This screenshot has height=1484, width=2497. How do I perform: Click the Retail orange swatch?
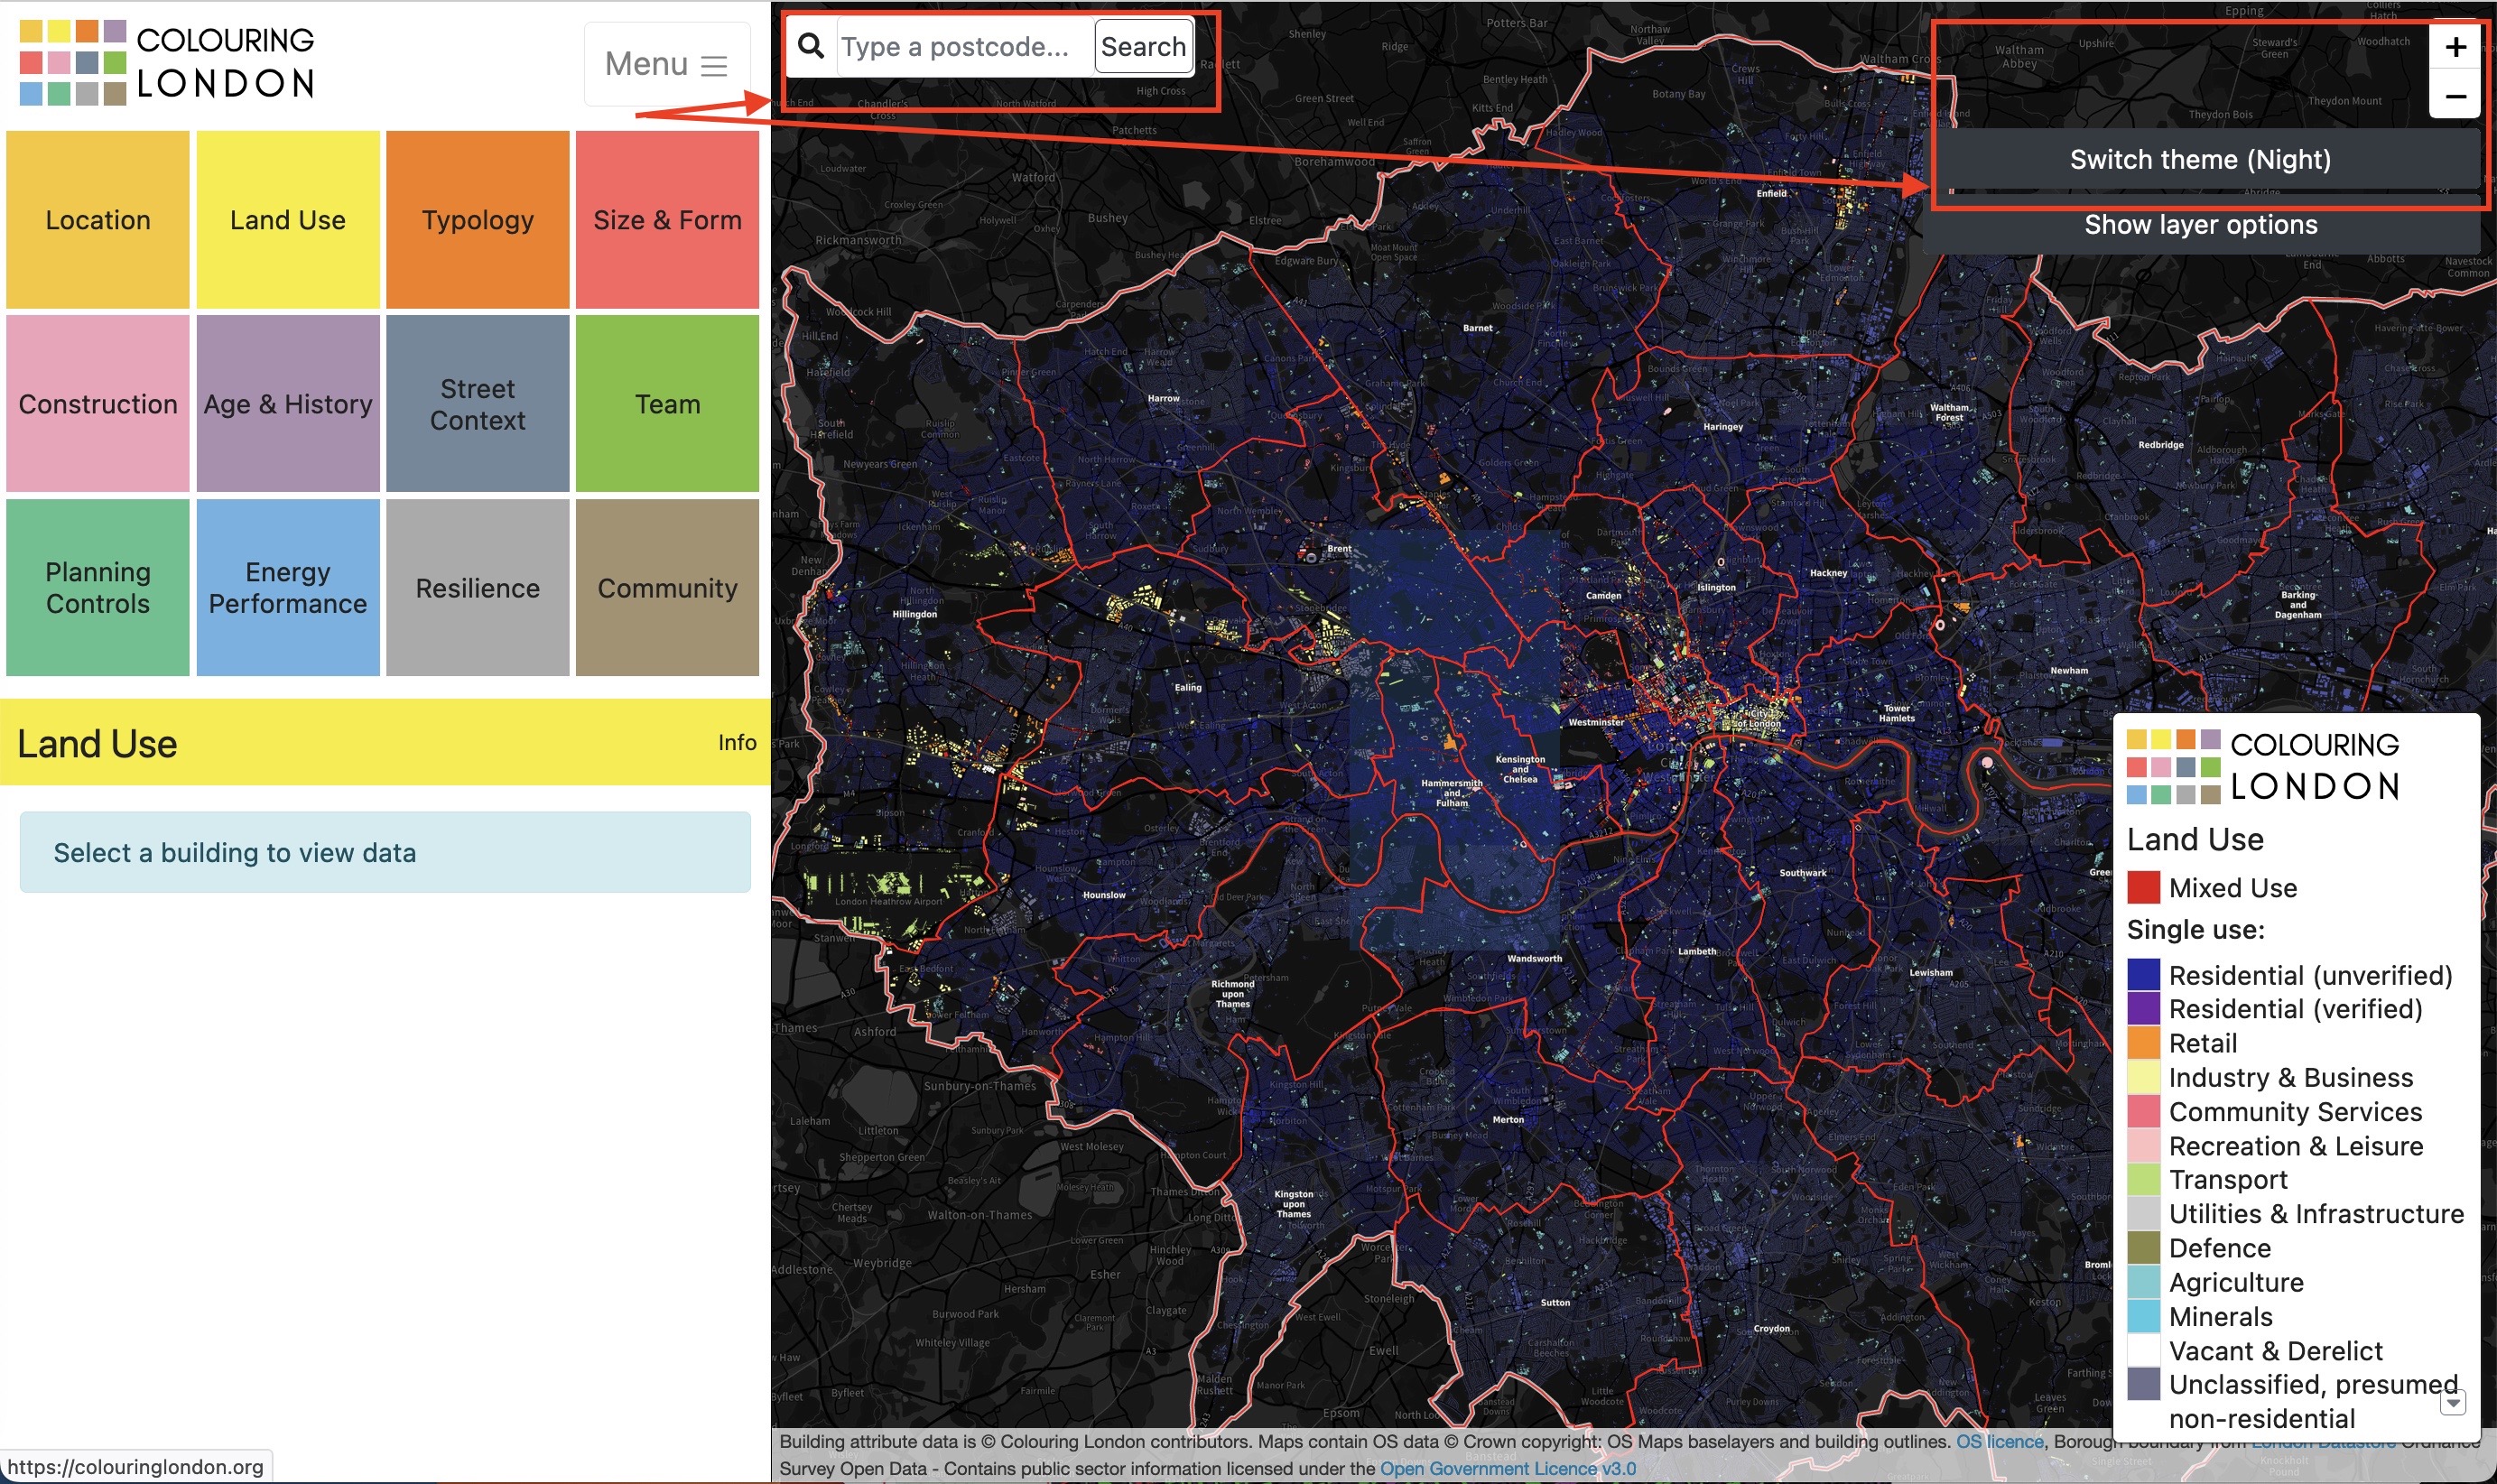click(x=2143, y=1043)
